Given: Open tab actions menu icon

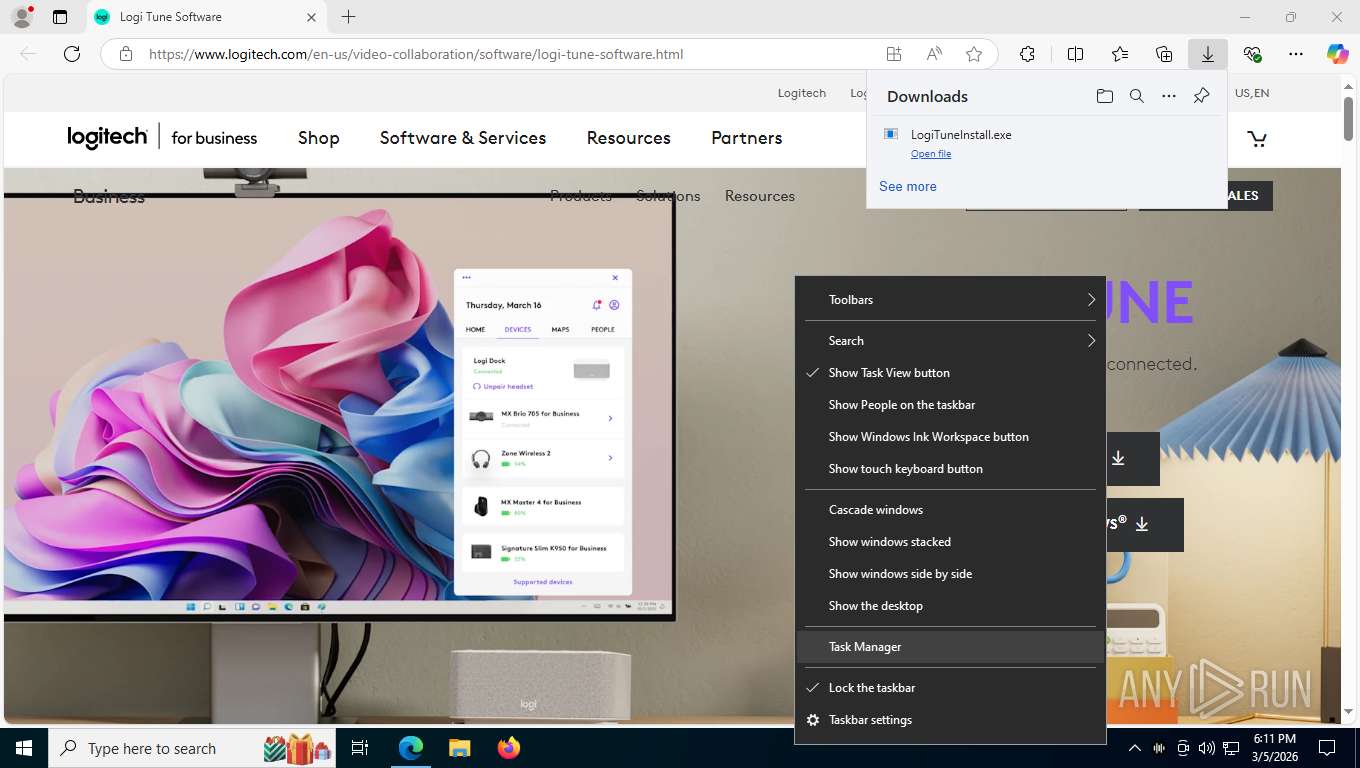Looking at the screenshot, I should (x=60, y=17).
